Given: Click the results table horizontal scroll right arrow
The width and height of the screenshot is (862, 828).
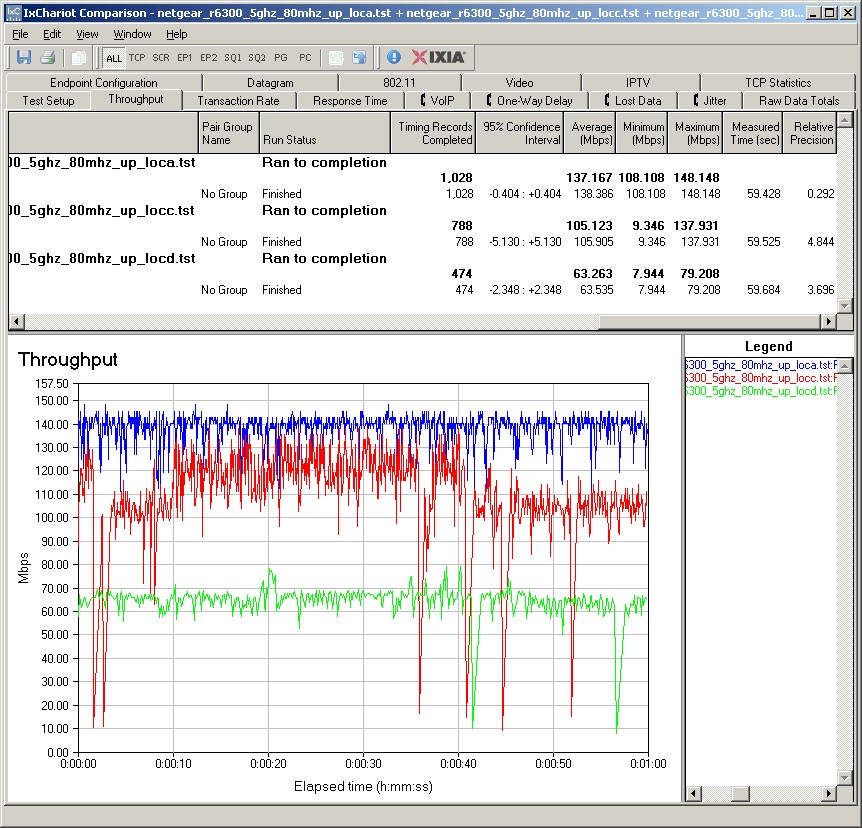Looking at the screenshot, I should pyautogui.click(x=828, y=321).
